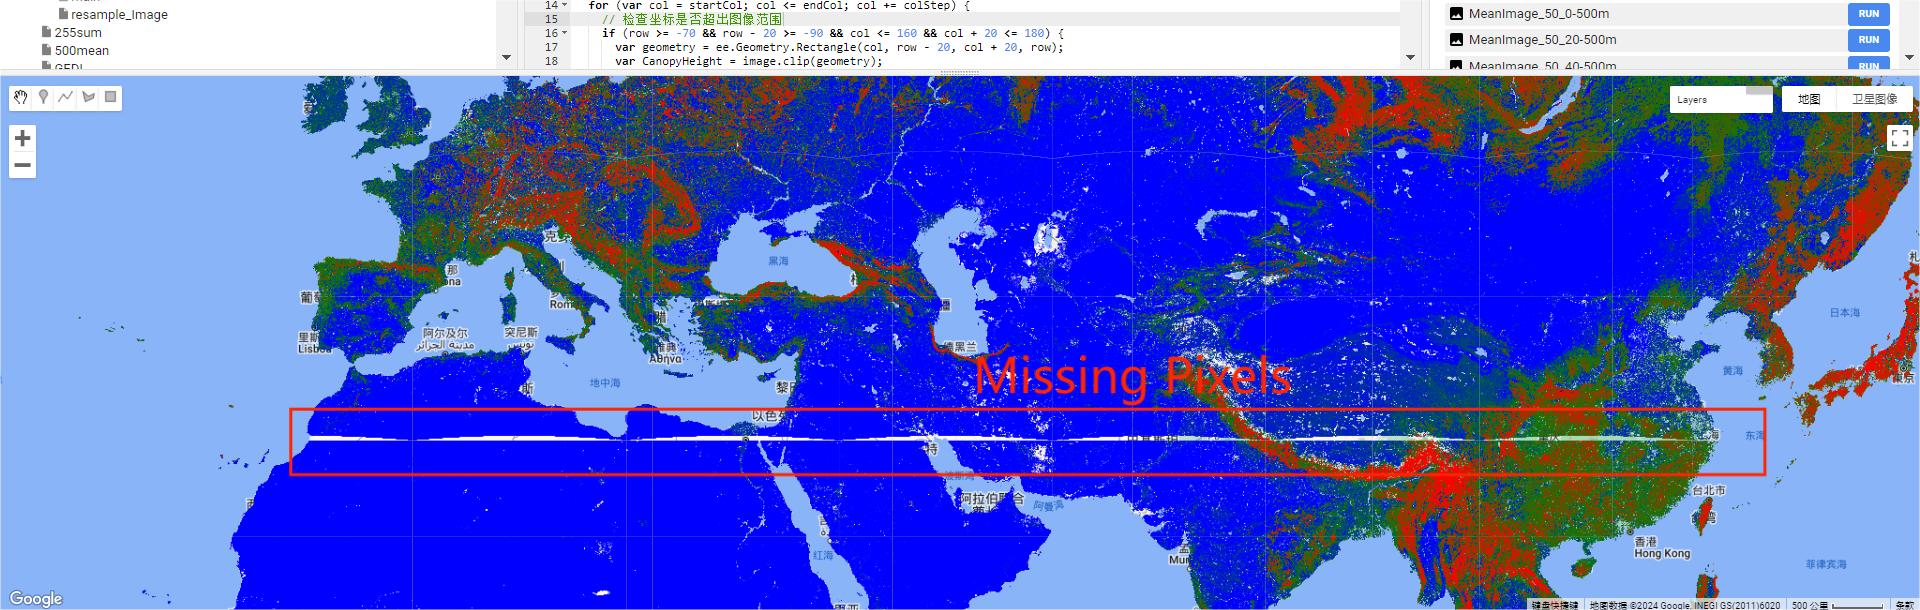Click code editor scroll down arrow
Image resolution: width=1920 pixels, height=610 pixels.
coord(1411,58)
